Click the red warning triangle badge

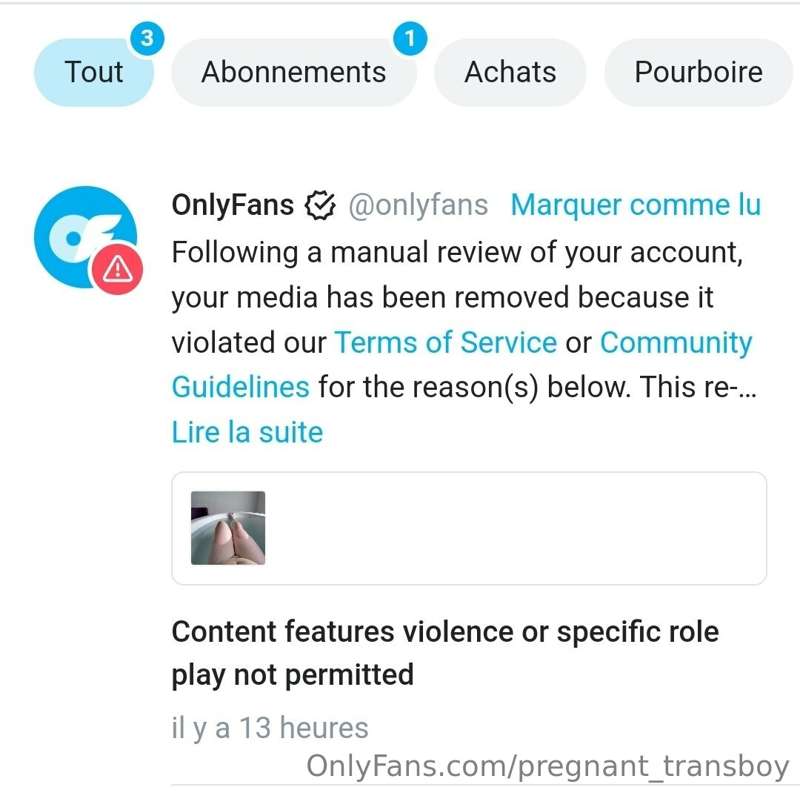117,269
